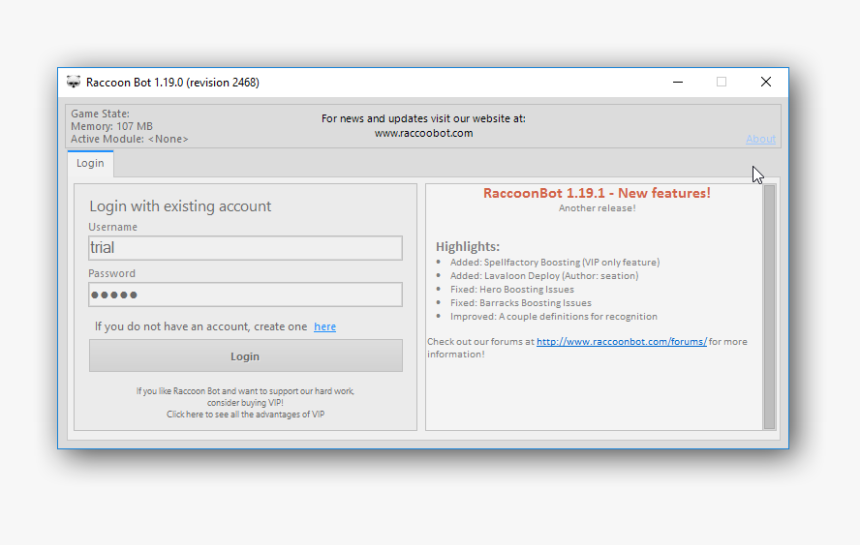Click the disabled maximize window button
Screen dimensions: 860x545
pos(721,82)
